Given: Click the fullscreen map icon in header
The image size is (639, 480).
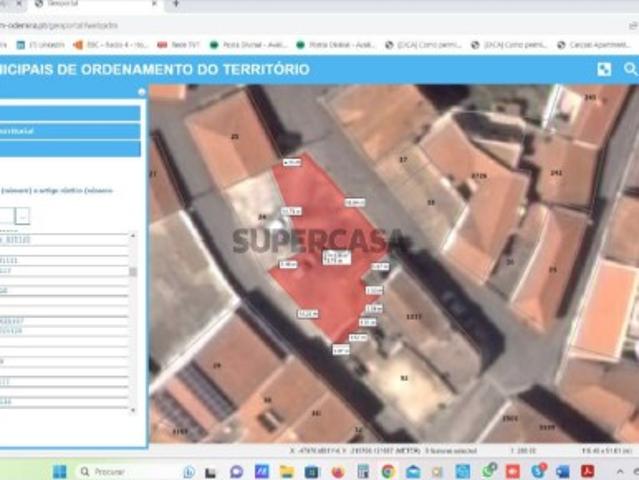Looking at the screenshot, I should coord(604,69).
